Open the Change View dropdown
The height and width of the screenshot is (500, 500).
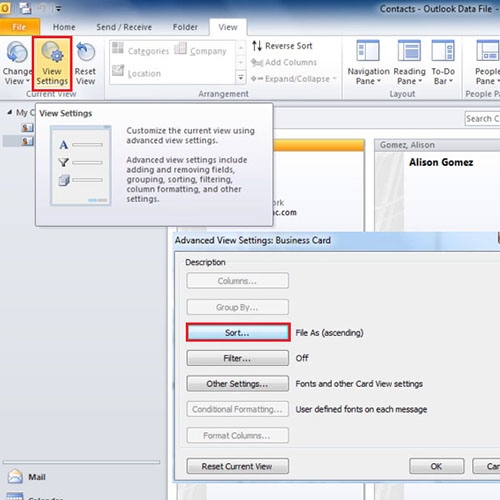17,63
